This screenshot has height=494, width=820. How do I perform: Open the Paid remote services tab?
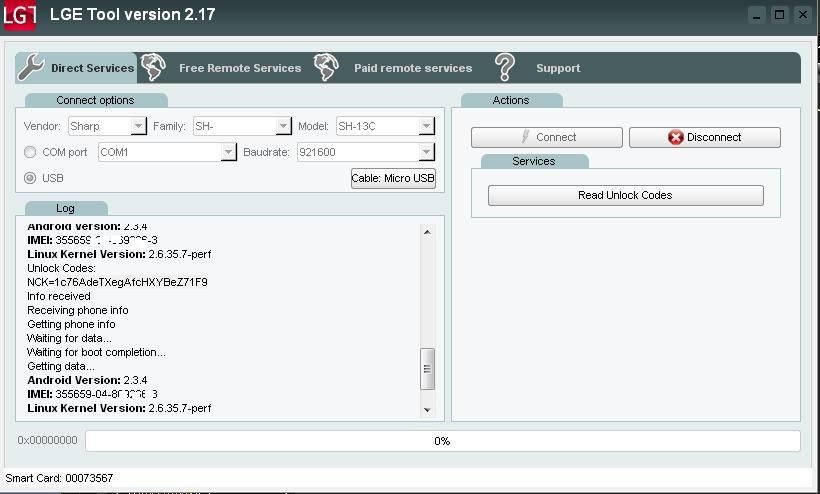point(413,68)
